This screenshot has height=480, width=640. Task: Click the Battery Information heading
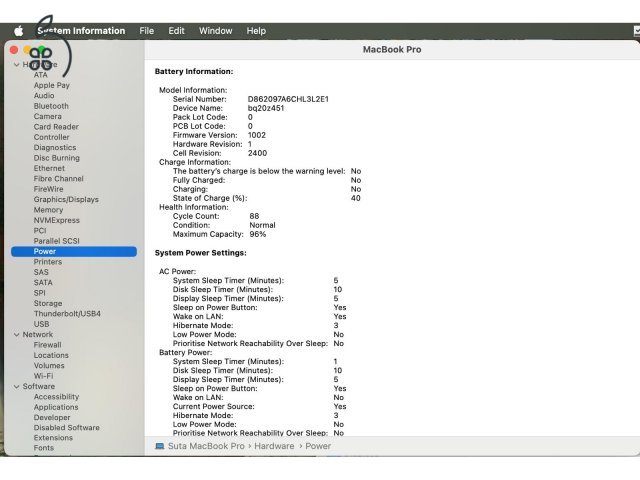pos(194,71)
